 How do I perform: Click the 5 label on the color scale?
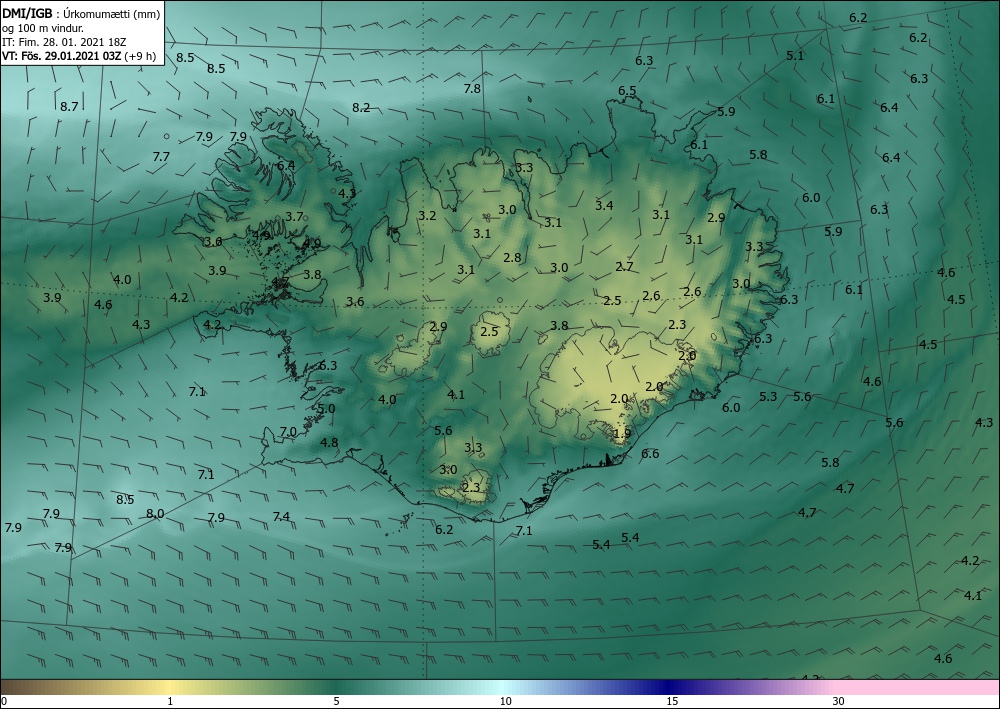coord(336,701)
